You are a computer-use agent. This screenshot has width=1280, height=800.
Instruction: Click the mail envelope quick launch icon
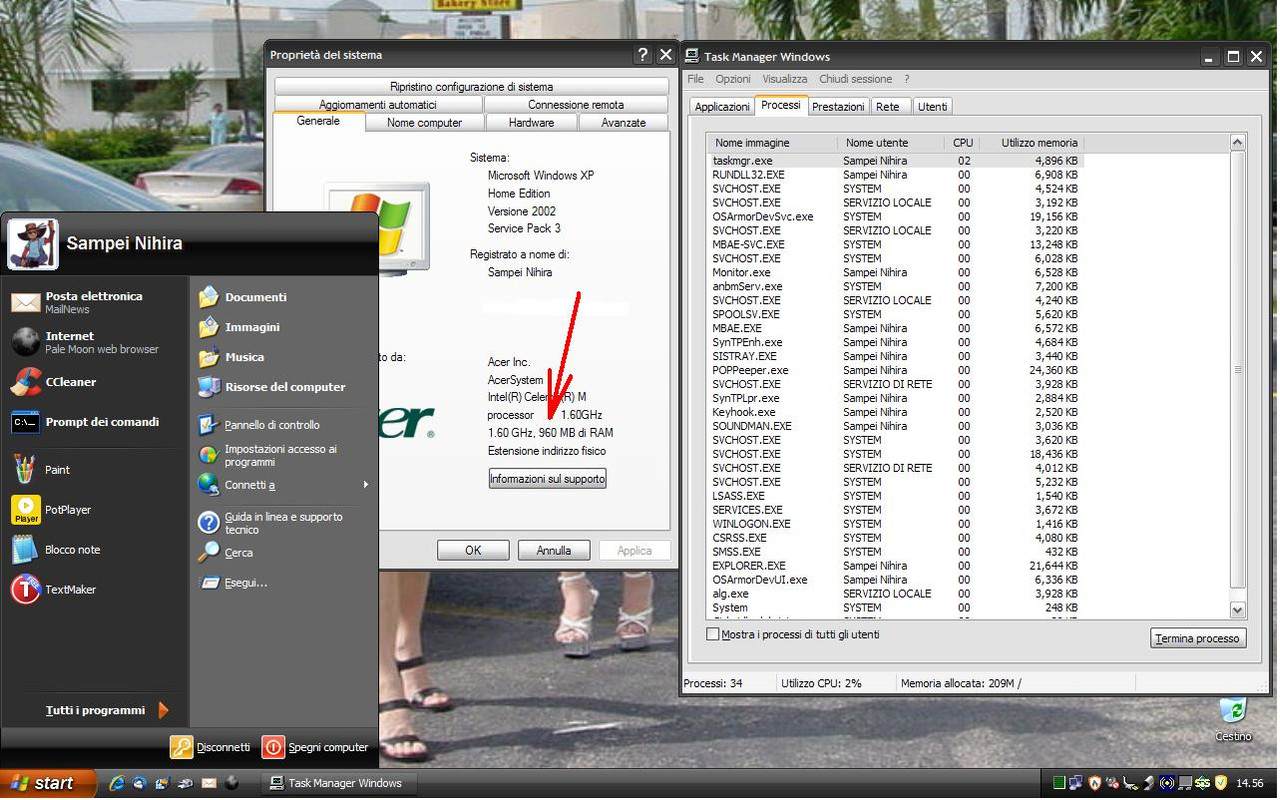(208, 783)
